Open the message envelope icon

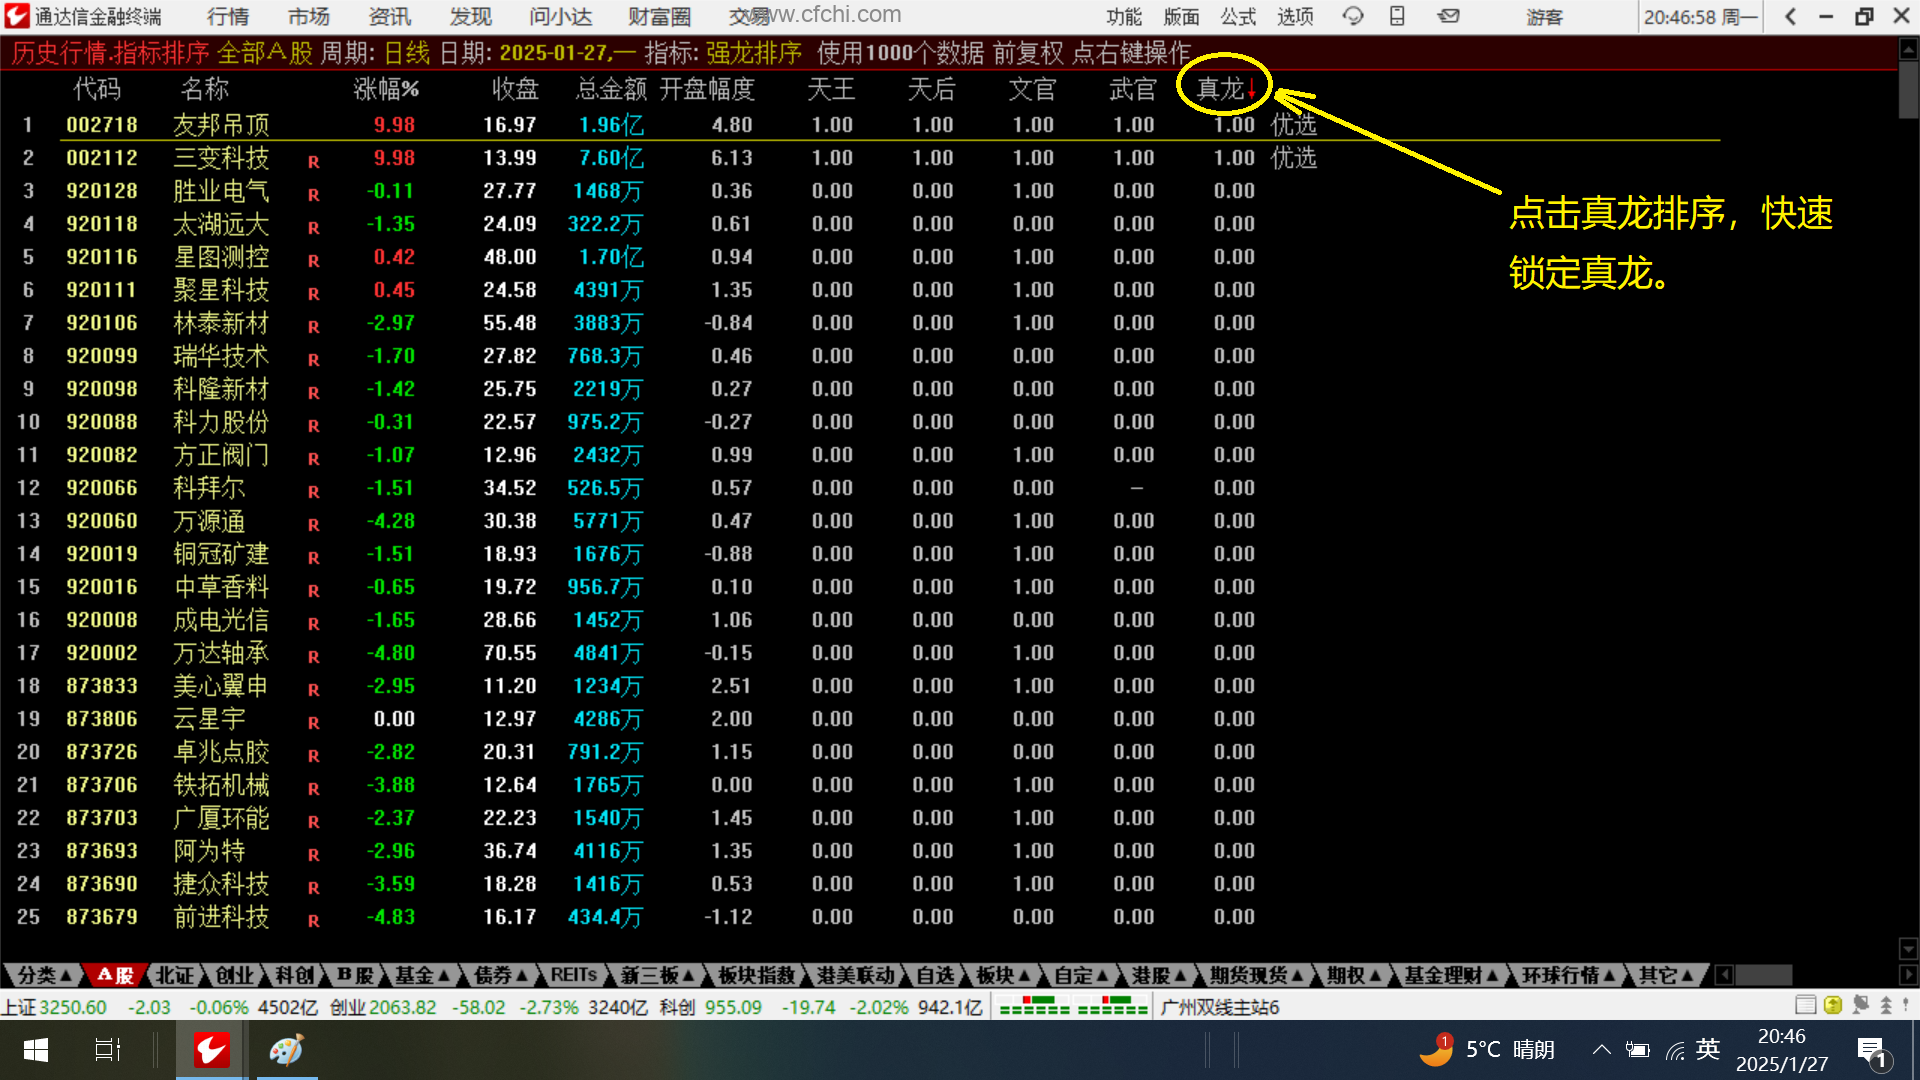(1448, 16)
